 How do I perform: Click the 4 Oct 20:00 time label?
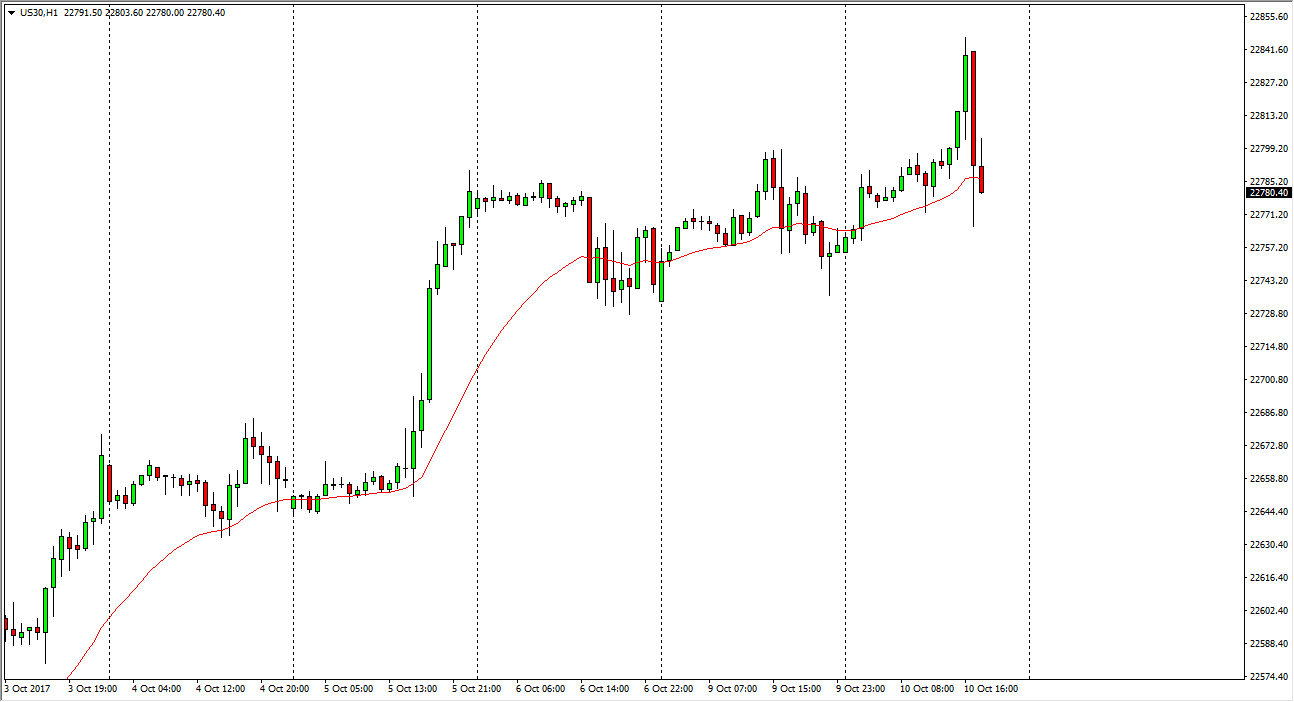click(285, 689)
